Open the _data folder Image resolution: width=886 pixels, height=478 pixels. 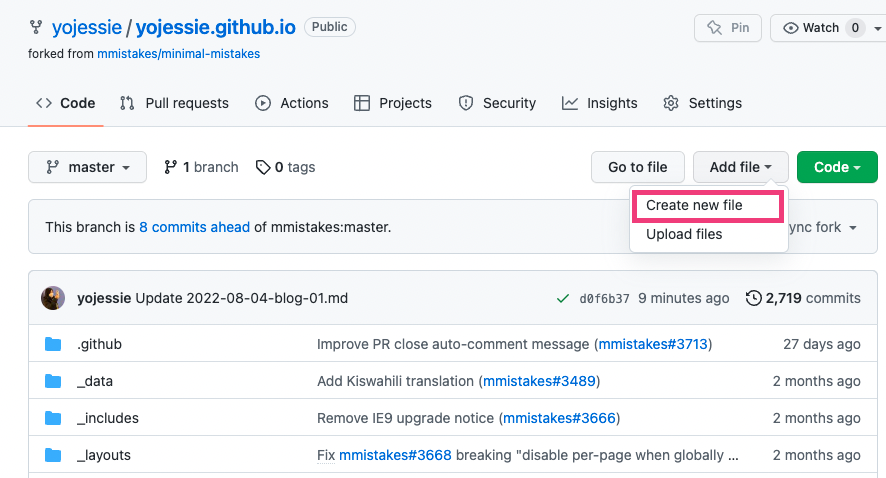point(95,381)
